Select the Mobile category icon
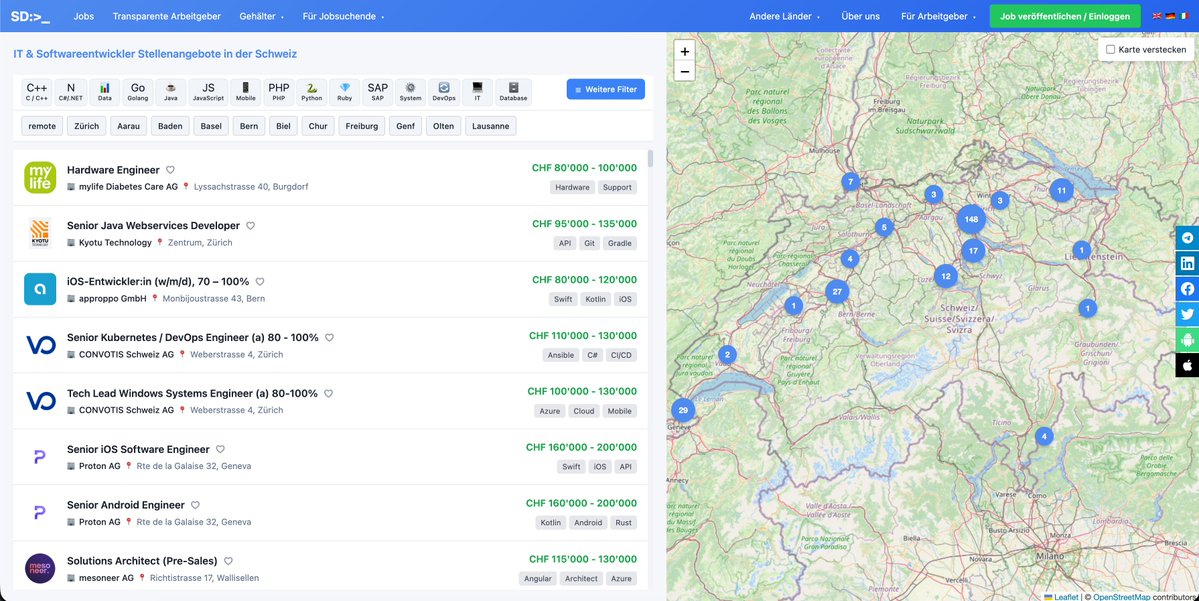 245,92
